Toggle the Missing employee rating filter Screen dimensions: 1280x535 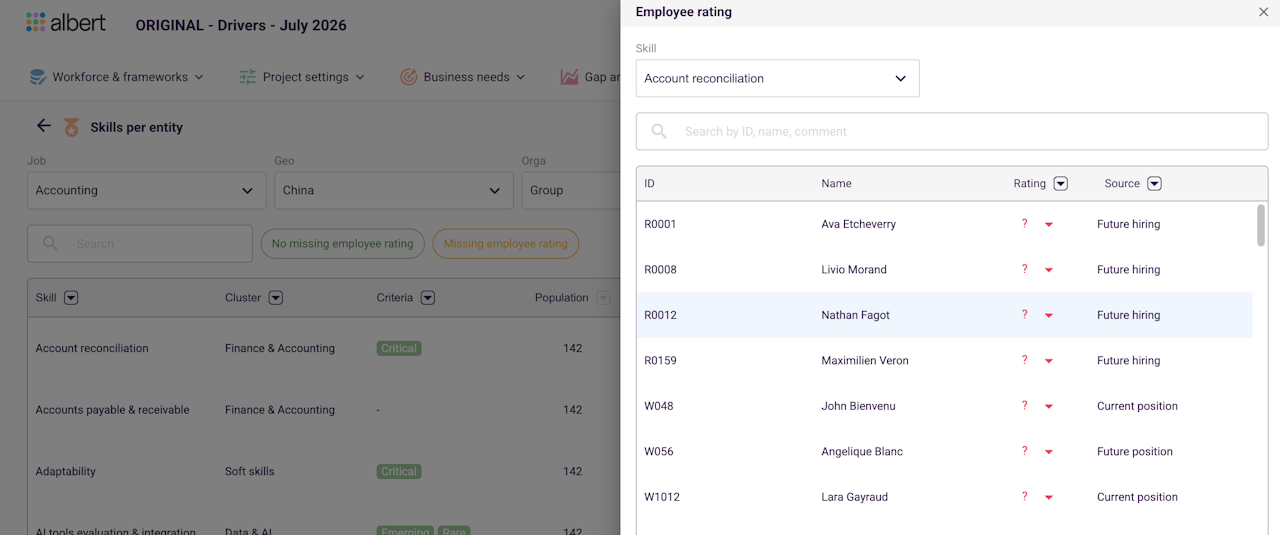pyautogui.click(x=505, y=244)
